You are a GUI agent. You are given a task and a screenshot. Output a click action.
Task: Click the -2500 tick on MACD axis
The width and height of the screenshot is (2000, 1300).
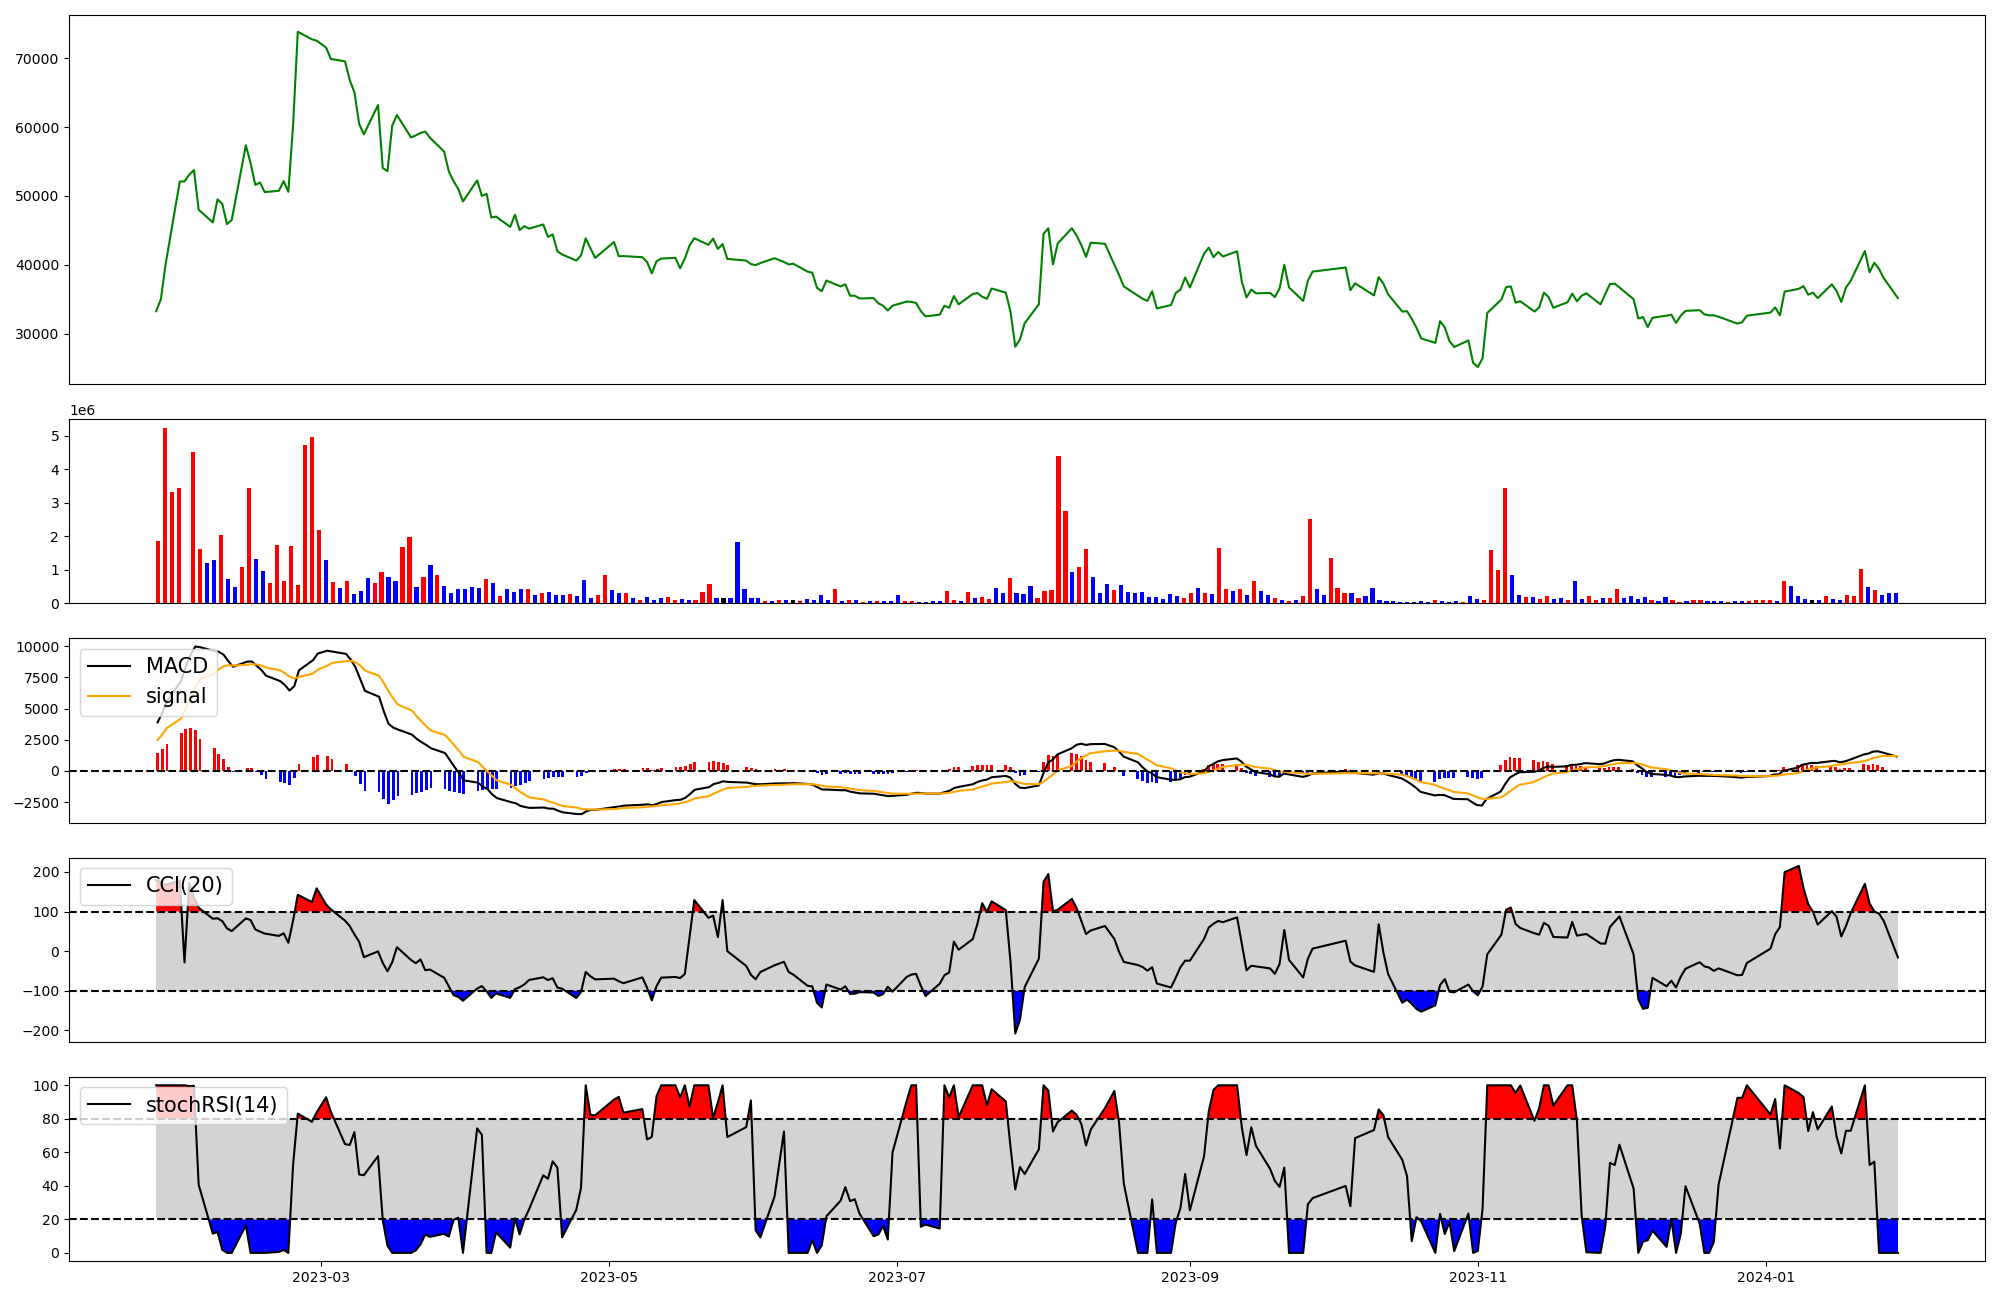pos(37,803)
